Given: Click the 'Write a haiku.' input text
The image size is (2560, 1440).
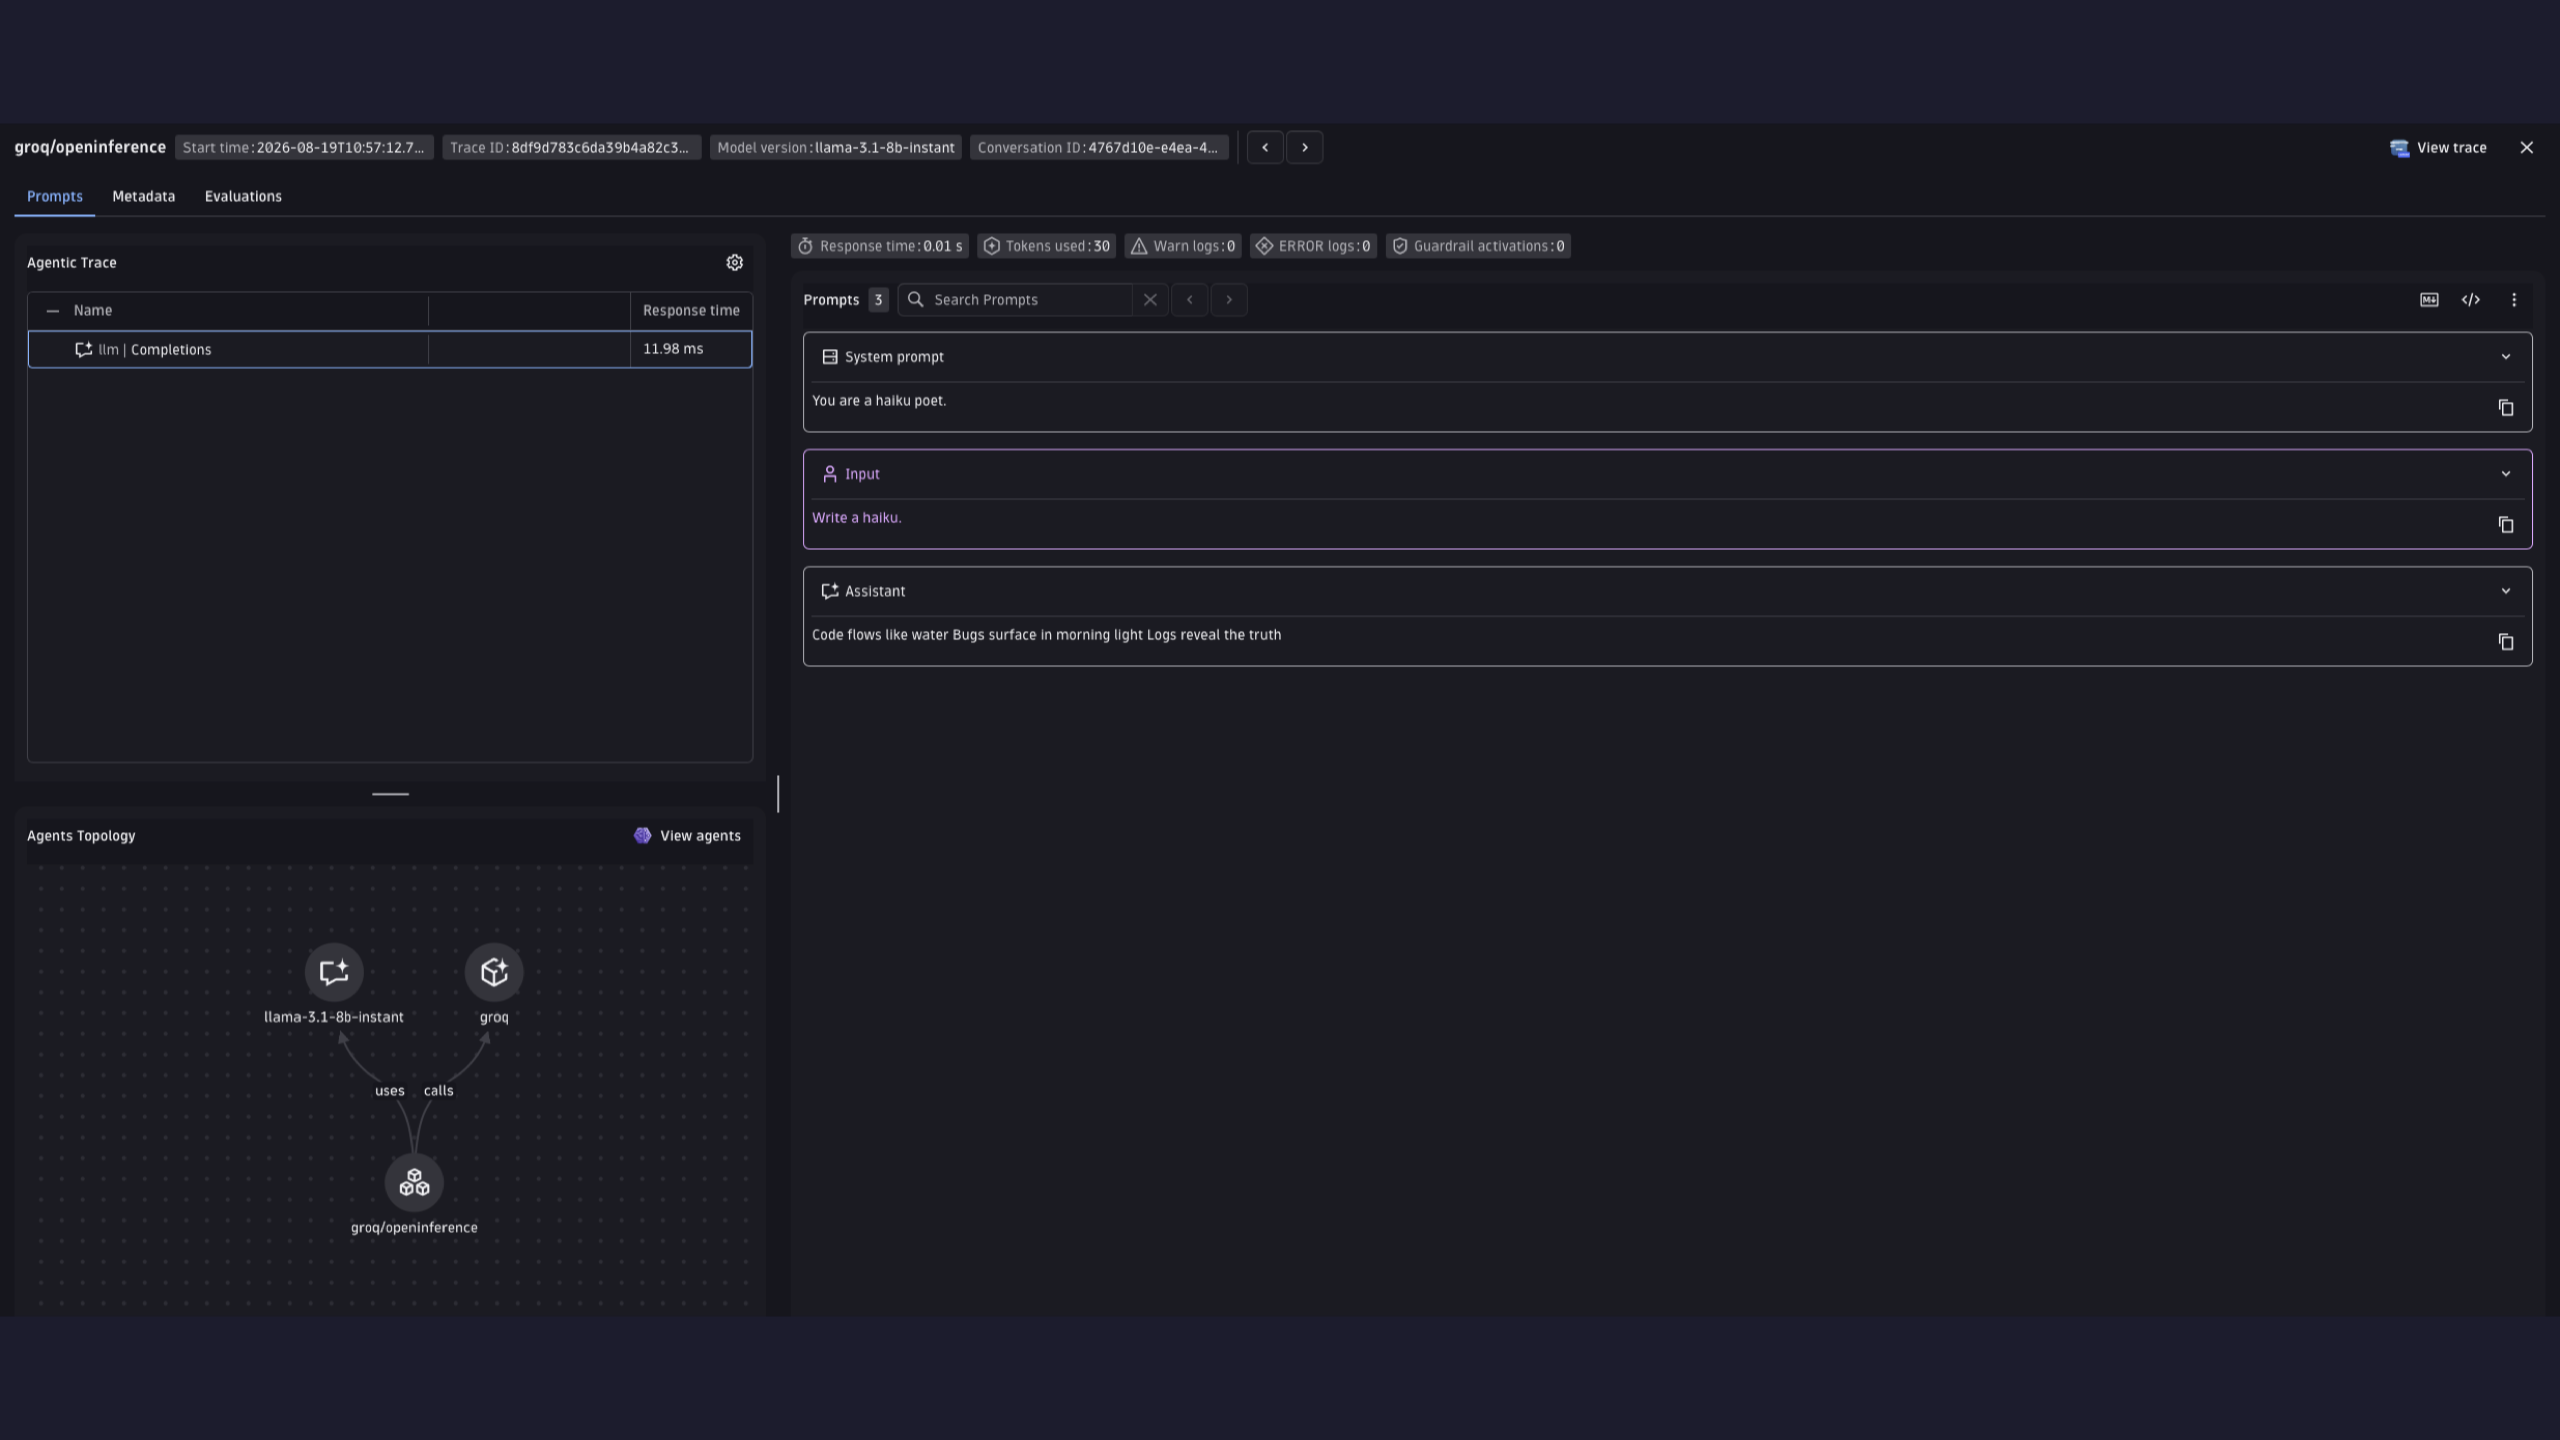Looking at the screenshot, I should pos(857,518).
